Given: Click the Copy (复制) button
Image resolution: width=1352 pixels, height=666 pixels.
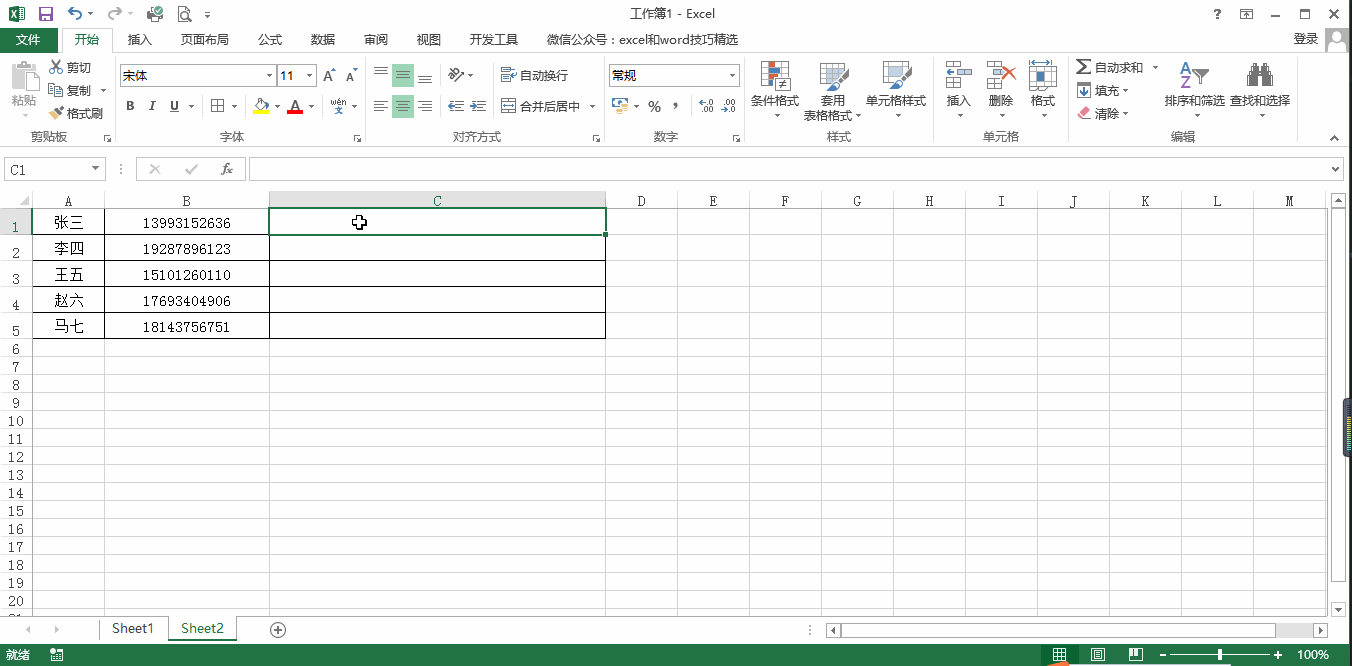Looking at the screenshot, I should (70, 90).
